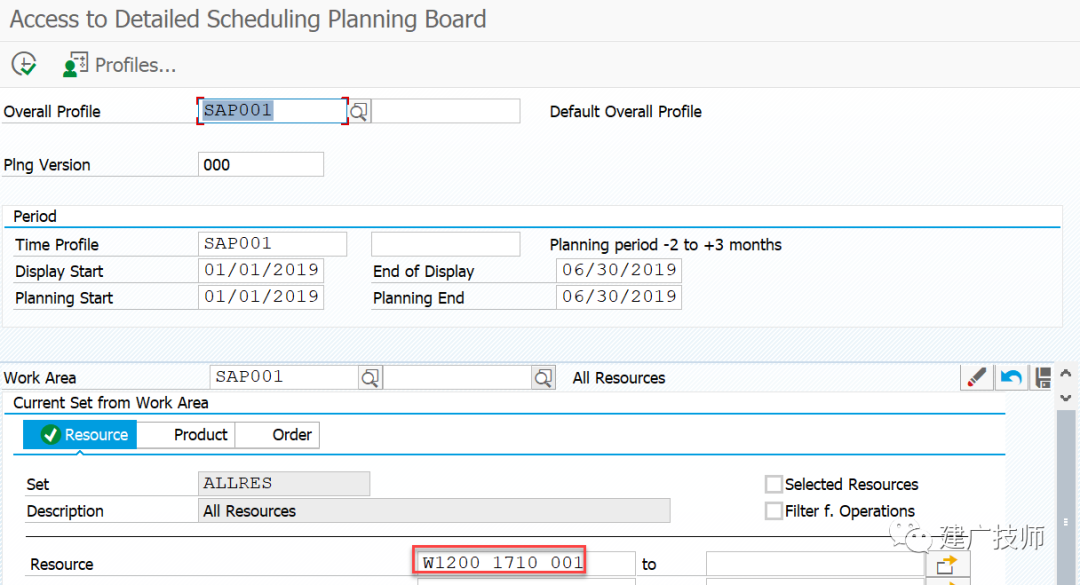Click the 'All Resources' work area label
1080x585 pixels.
619,378
